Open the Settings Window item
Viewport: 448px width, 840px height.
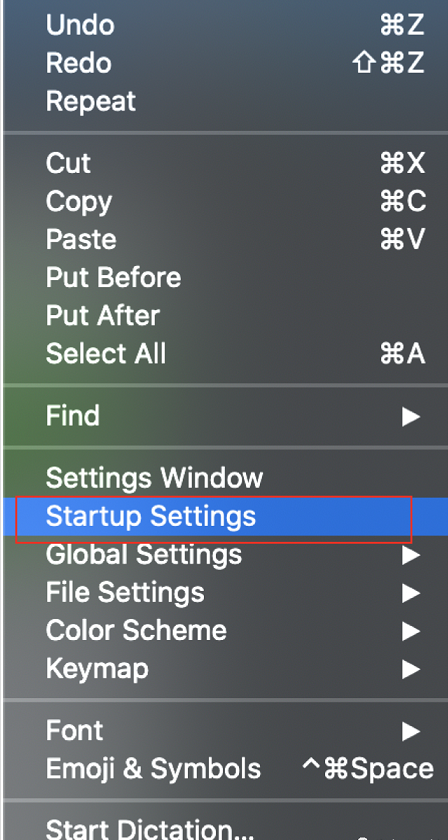coord(225,478)
